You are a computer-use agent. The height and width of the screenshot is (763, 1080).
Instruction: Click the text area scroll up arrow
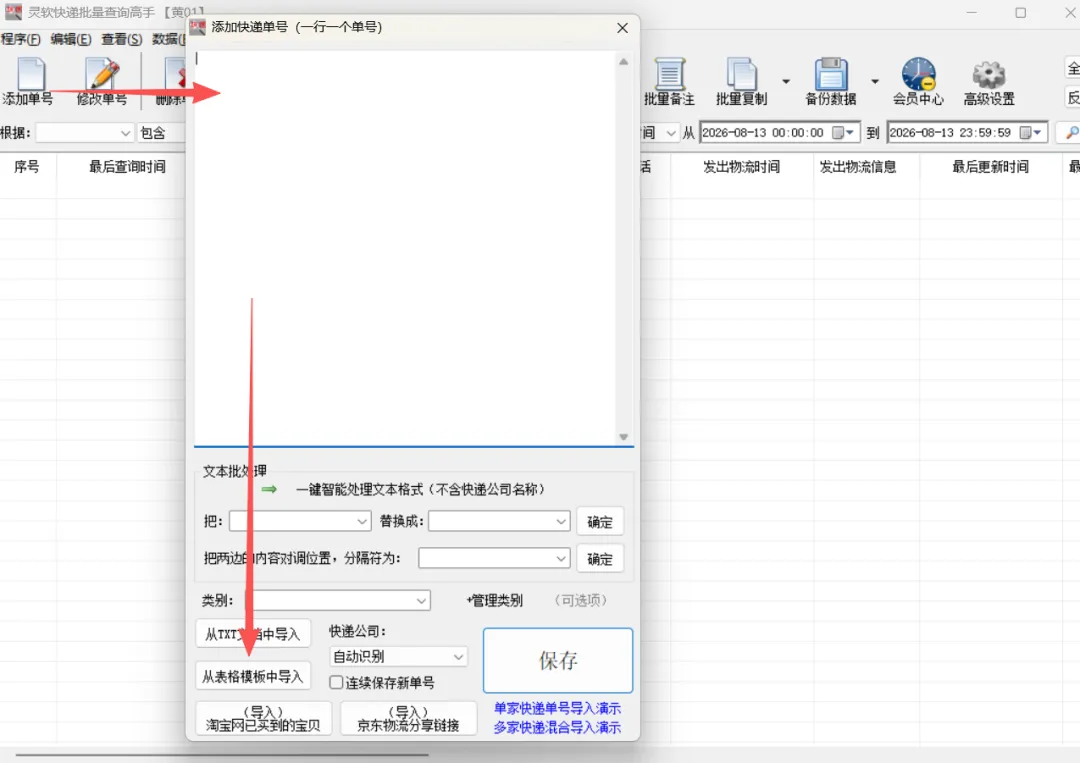click(623, 61)
